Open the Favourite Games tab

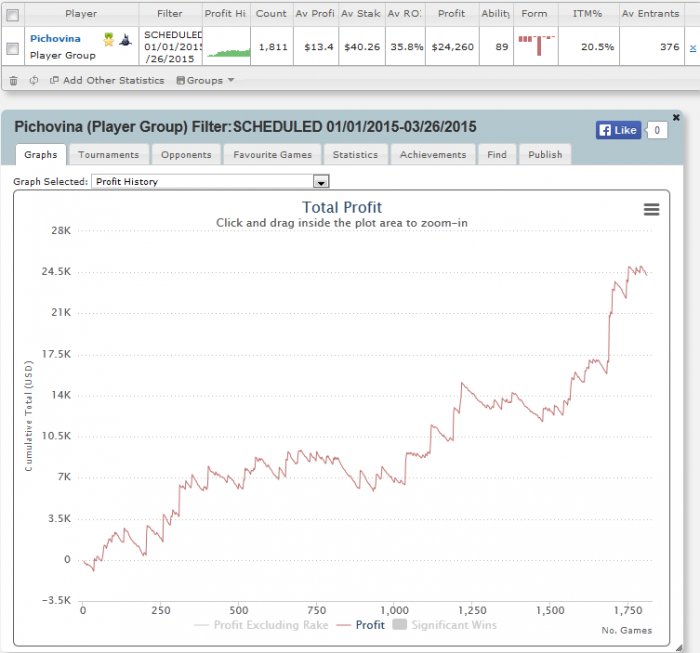272,154
